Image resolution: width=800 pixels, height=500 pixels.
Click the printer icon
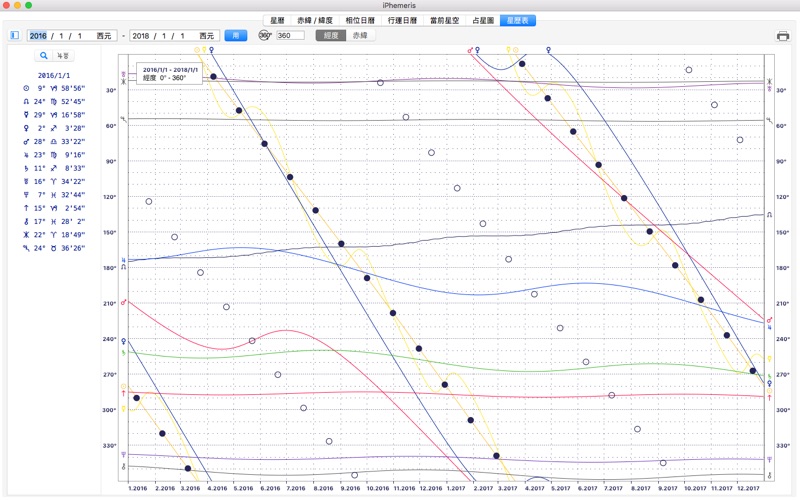click(782, 36)
